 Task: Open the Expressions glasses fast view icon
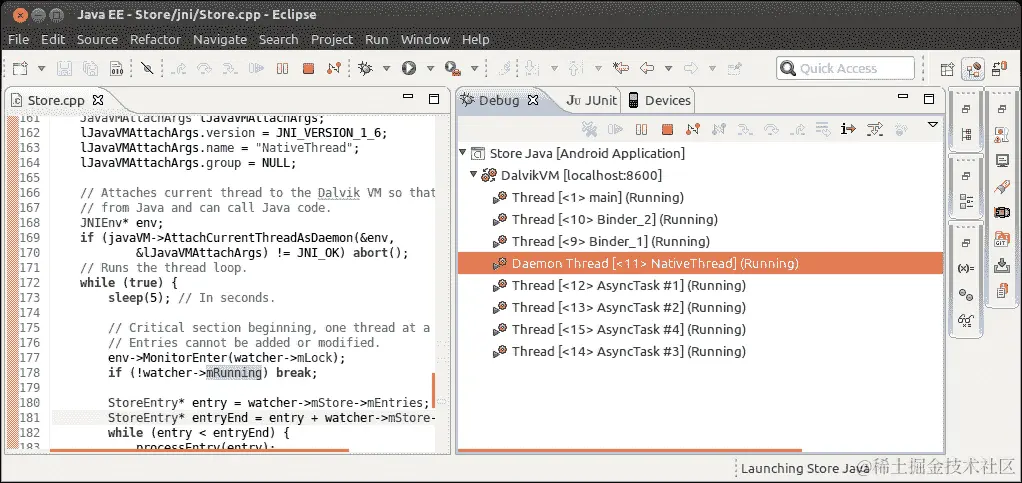[966, 321]
